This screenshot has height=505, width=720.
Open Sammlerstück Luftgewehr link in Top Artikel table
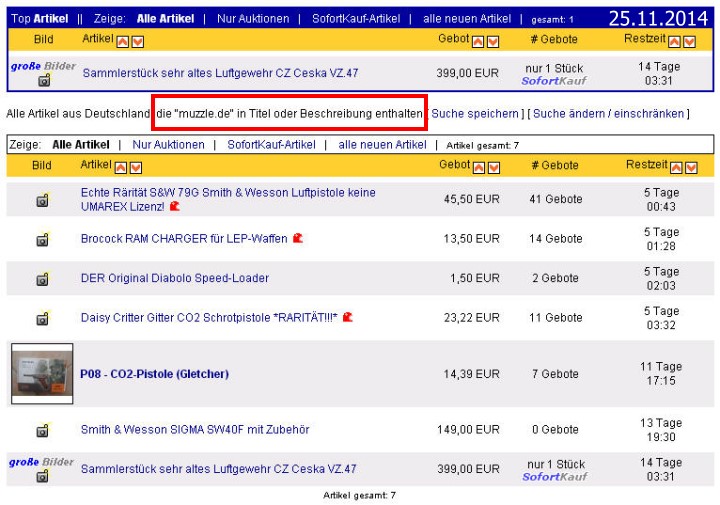click(x=220, y=74)
